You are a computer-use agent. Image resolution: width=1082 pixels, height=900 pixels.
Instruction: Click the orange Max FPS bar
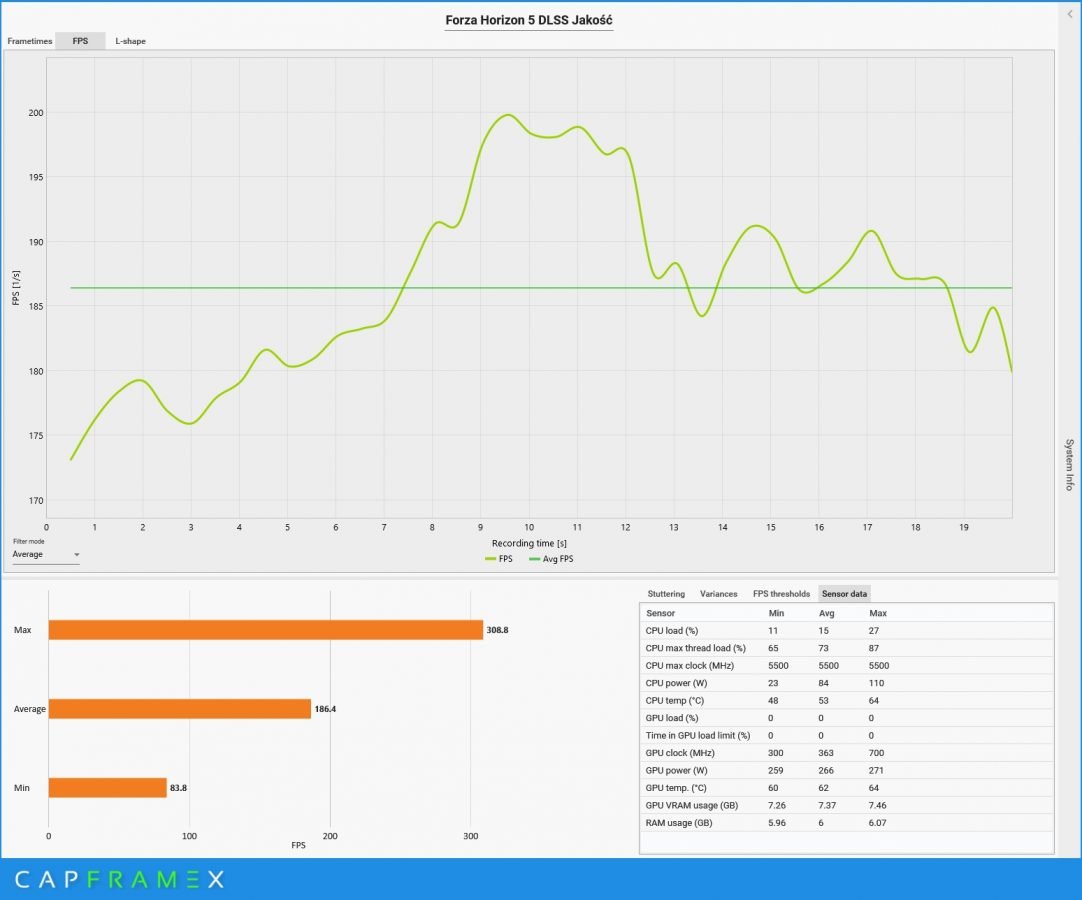tap(265, 630)
